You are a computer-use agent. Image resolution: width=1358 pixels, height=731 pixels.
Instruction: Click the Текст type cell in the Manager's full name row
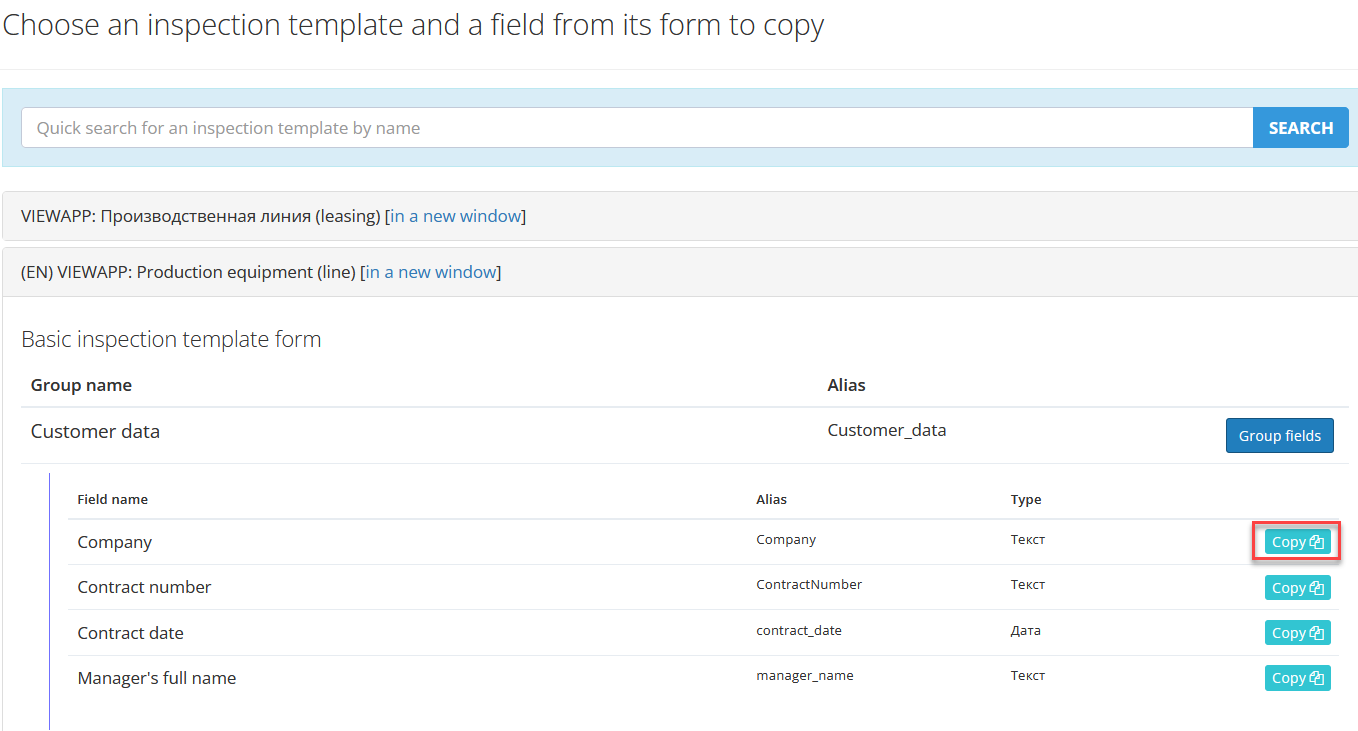coord(1028,675)
